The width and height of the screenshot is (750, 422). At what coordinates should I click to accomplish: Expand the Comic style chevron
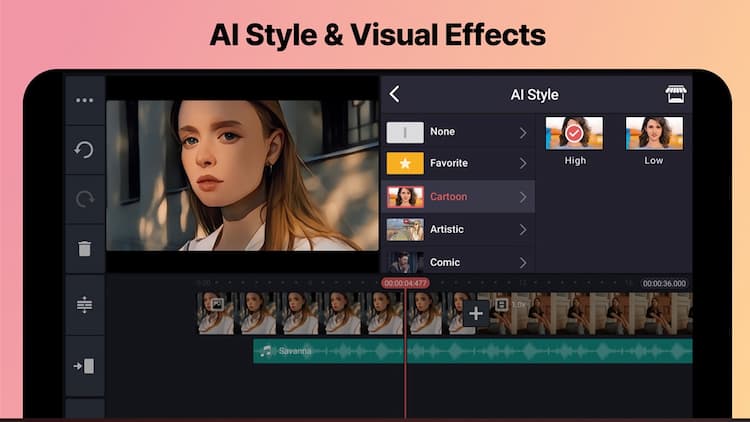click(522, 262)
